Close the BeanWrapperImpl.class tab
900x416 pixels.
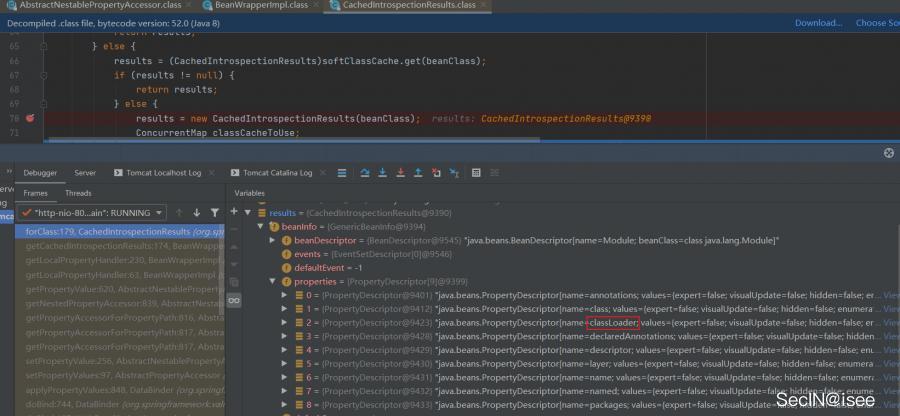coord(317,5)
